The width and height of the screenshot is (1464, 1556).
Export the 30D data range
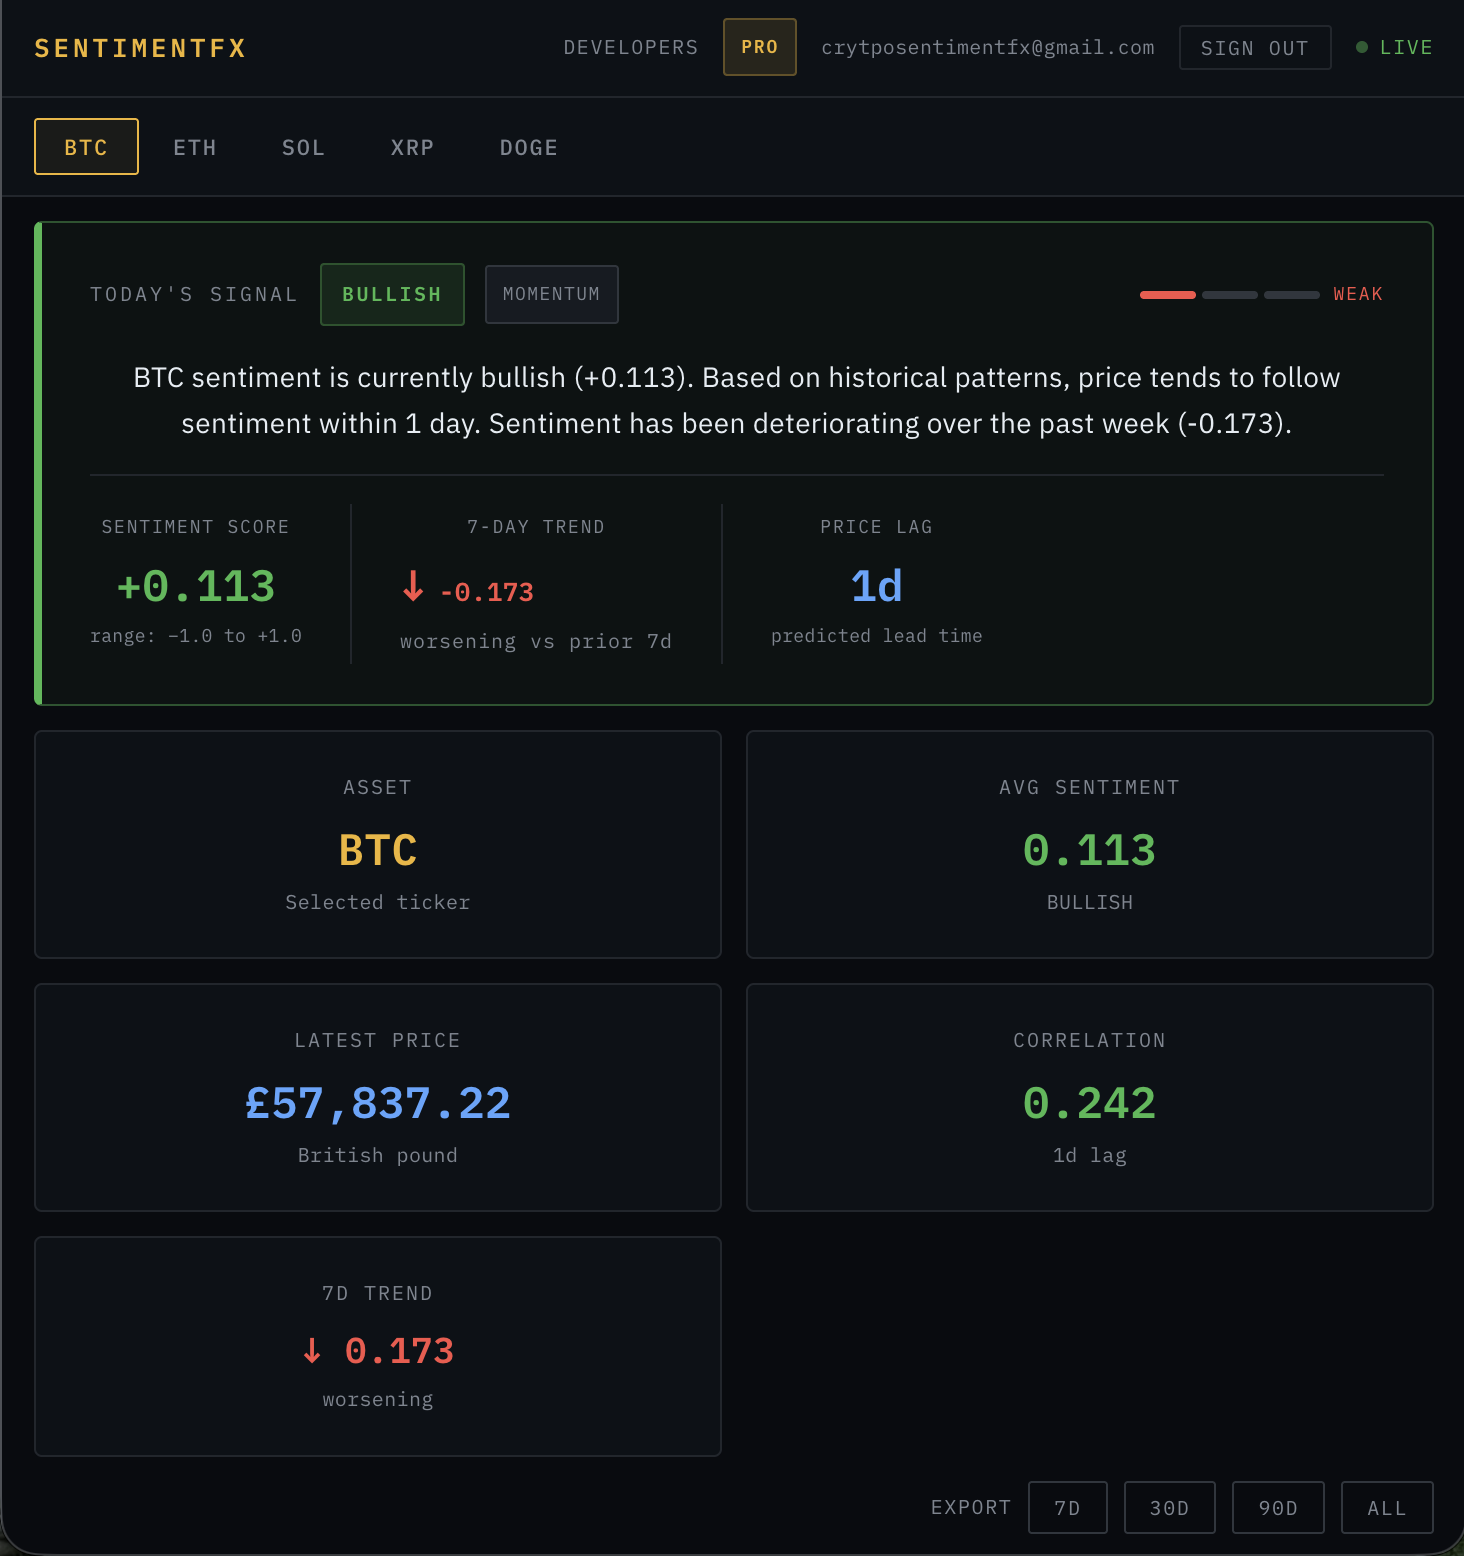[x=1170, y=1507]
